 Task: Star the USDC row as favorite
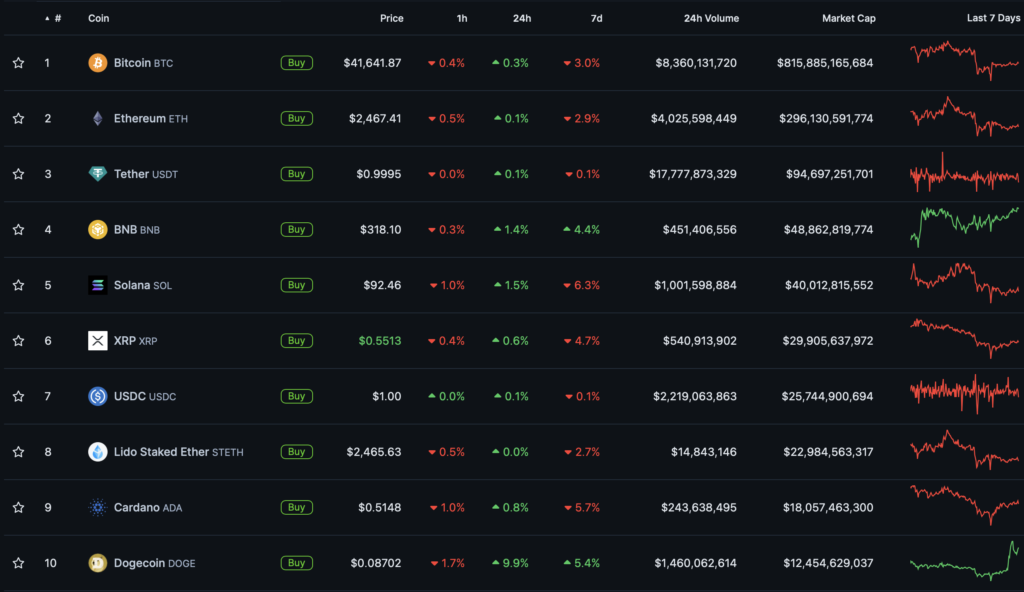click(18, 396)
